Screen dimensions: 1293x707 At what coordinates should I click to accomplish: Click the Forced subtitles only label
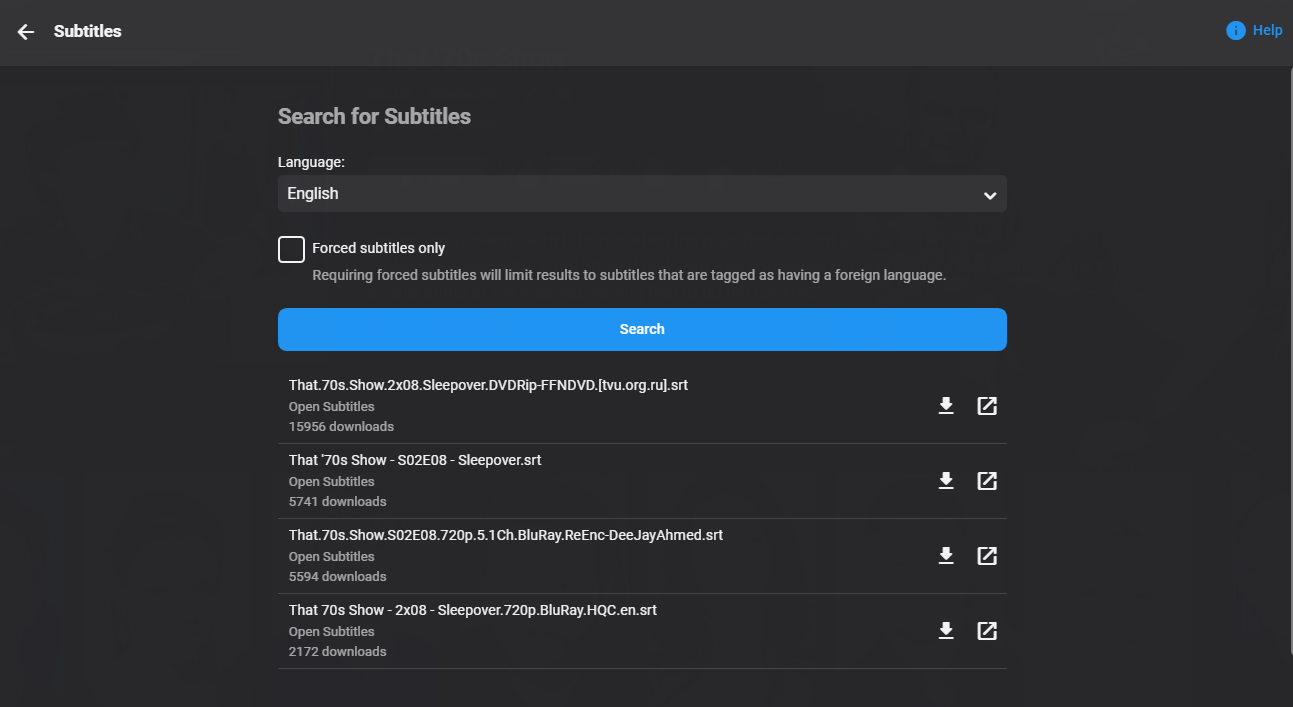click(x=378, y=248)
